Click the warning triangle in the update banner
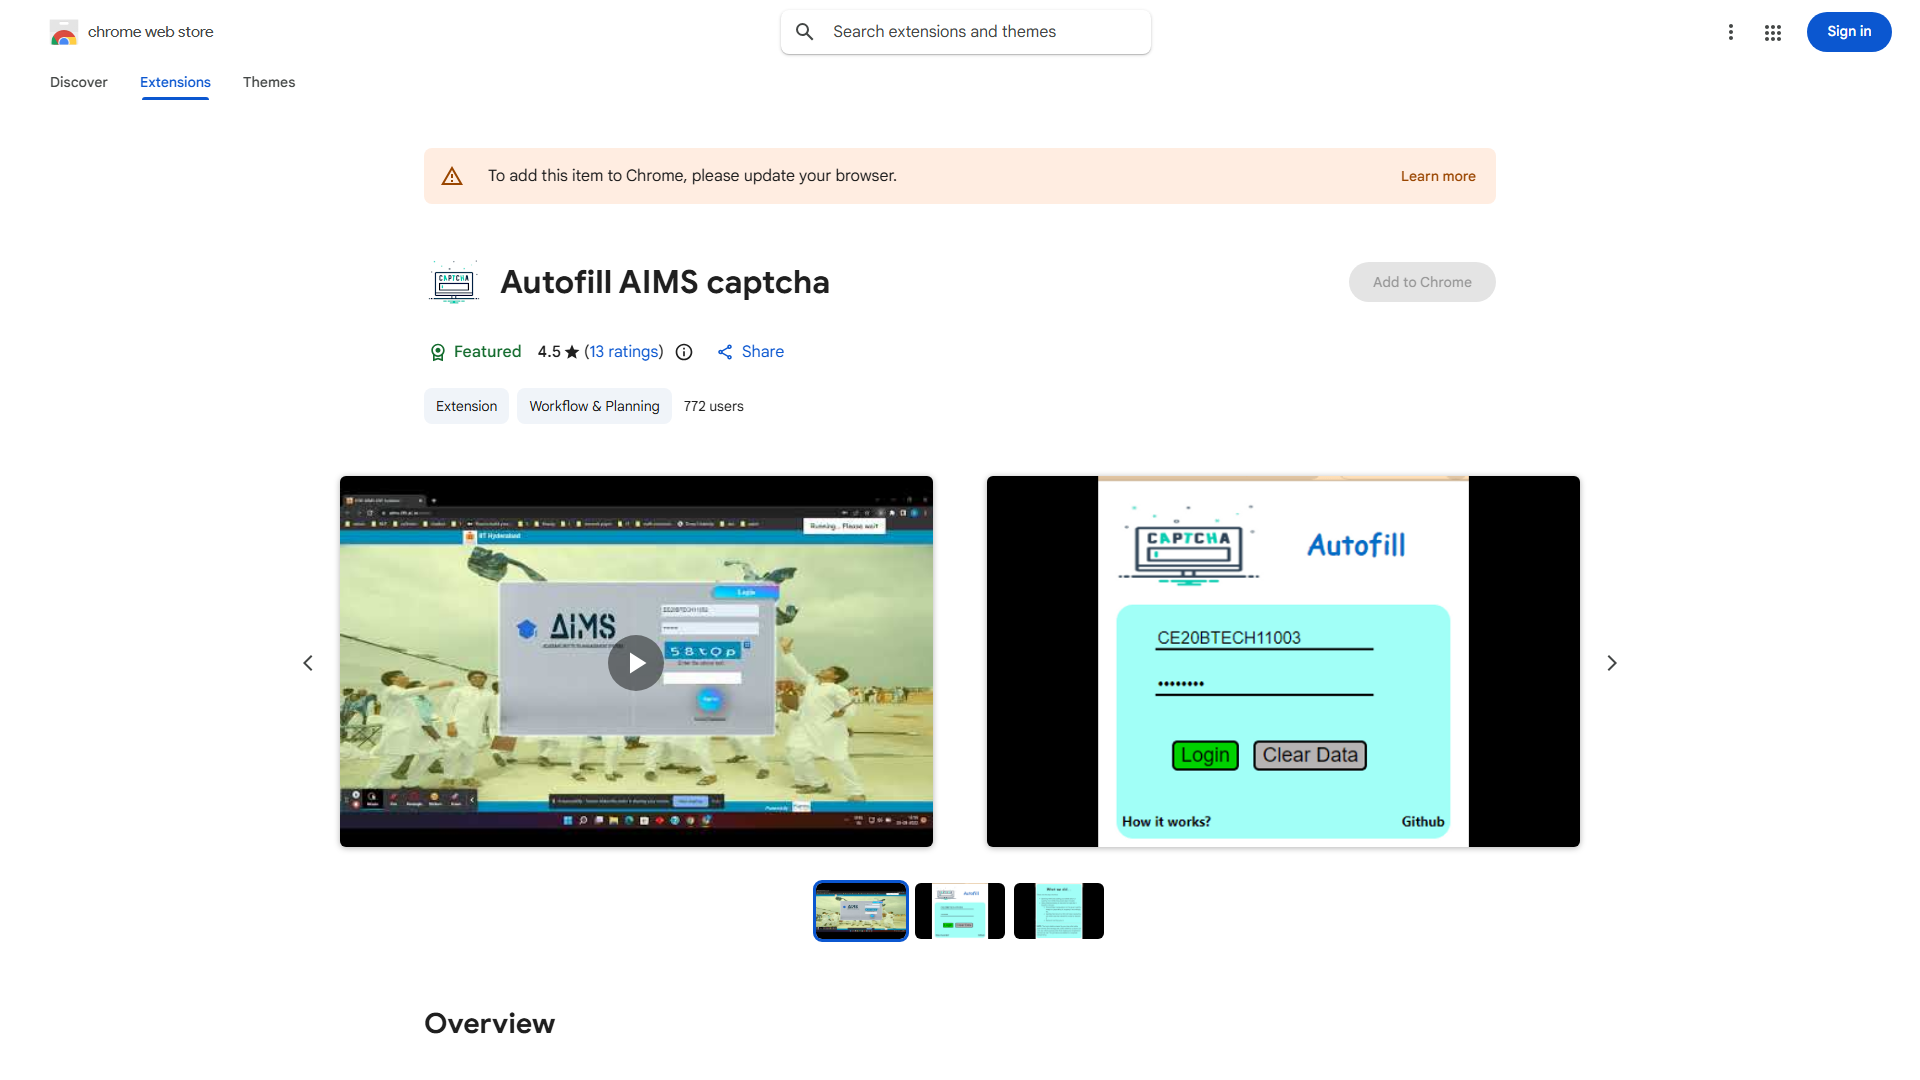Screen dimensions: 1920x1080 coord(452,175)
